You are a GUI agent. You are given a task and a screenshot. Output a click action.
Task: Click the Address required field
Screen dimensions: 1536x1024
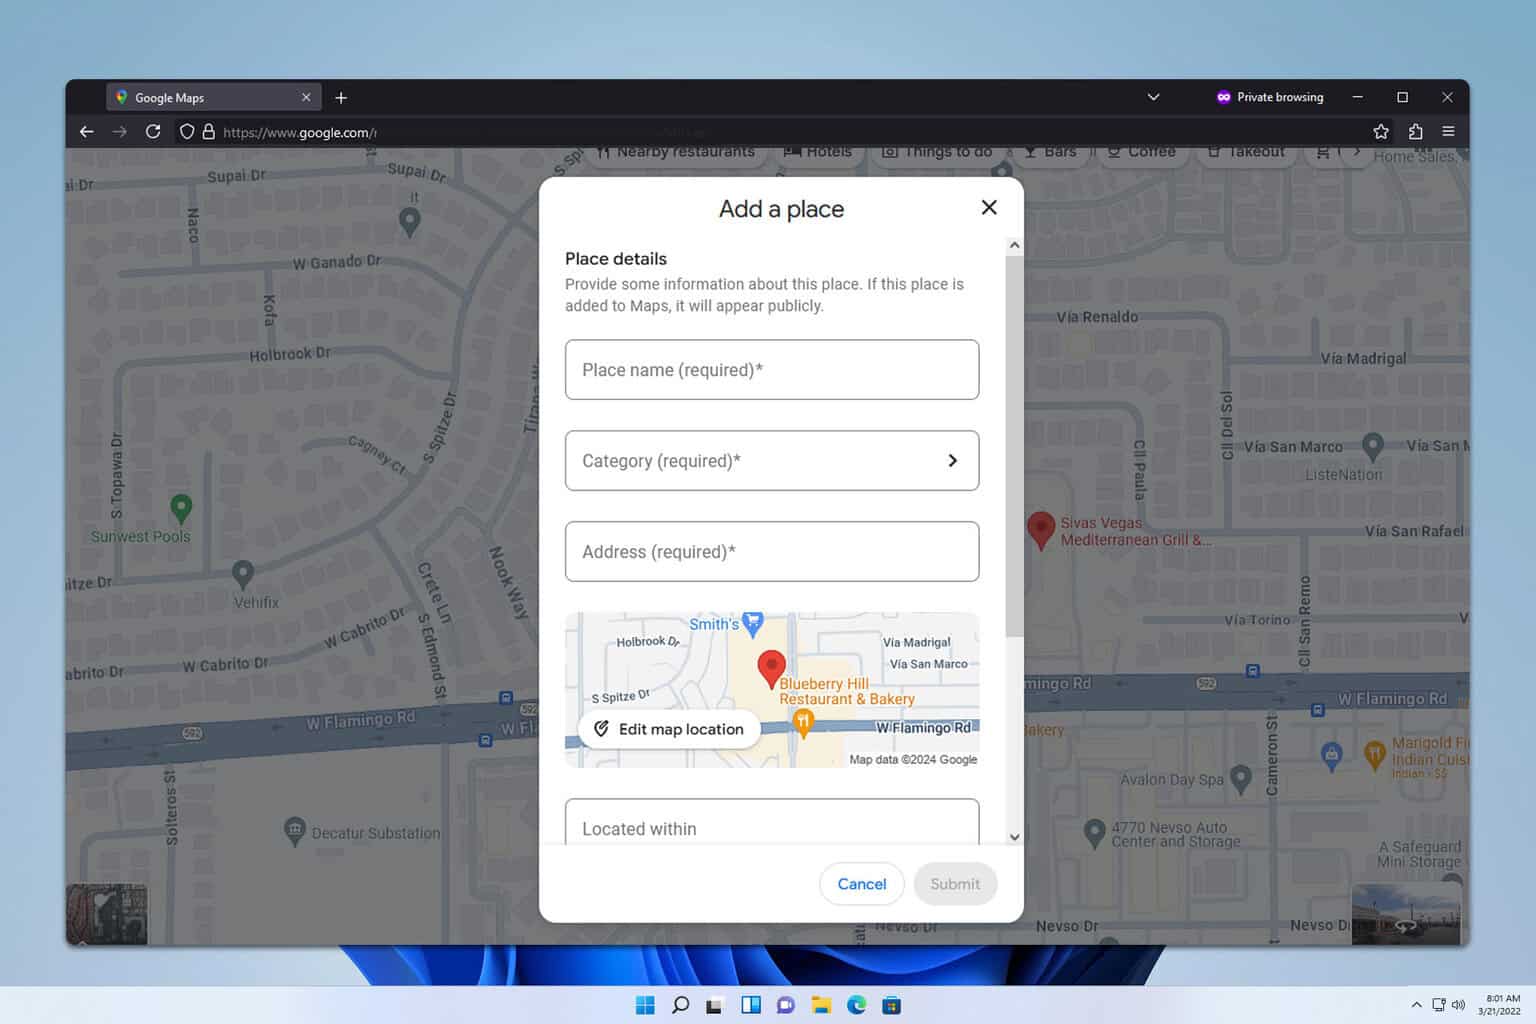[772, 552]
